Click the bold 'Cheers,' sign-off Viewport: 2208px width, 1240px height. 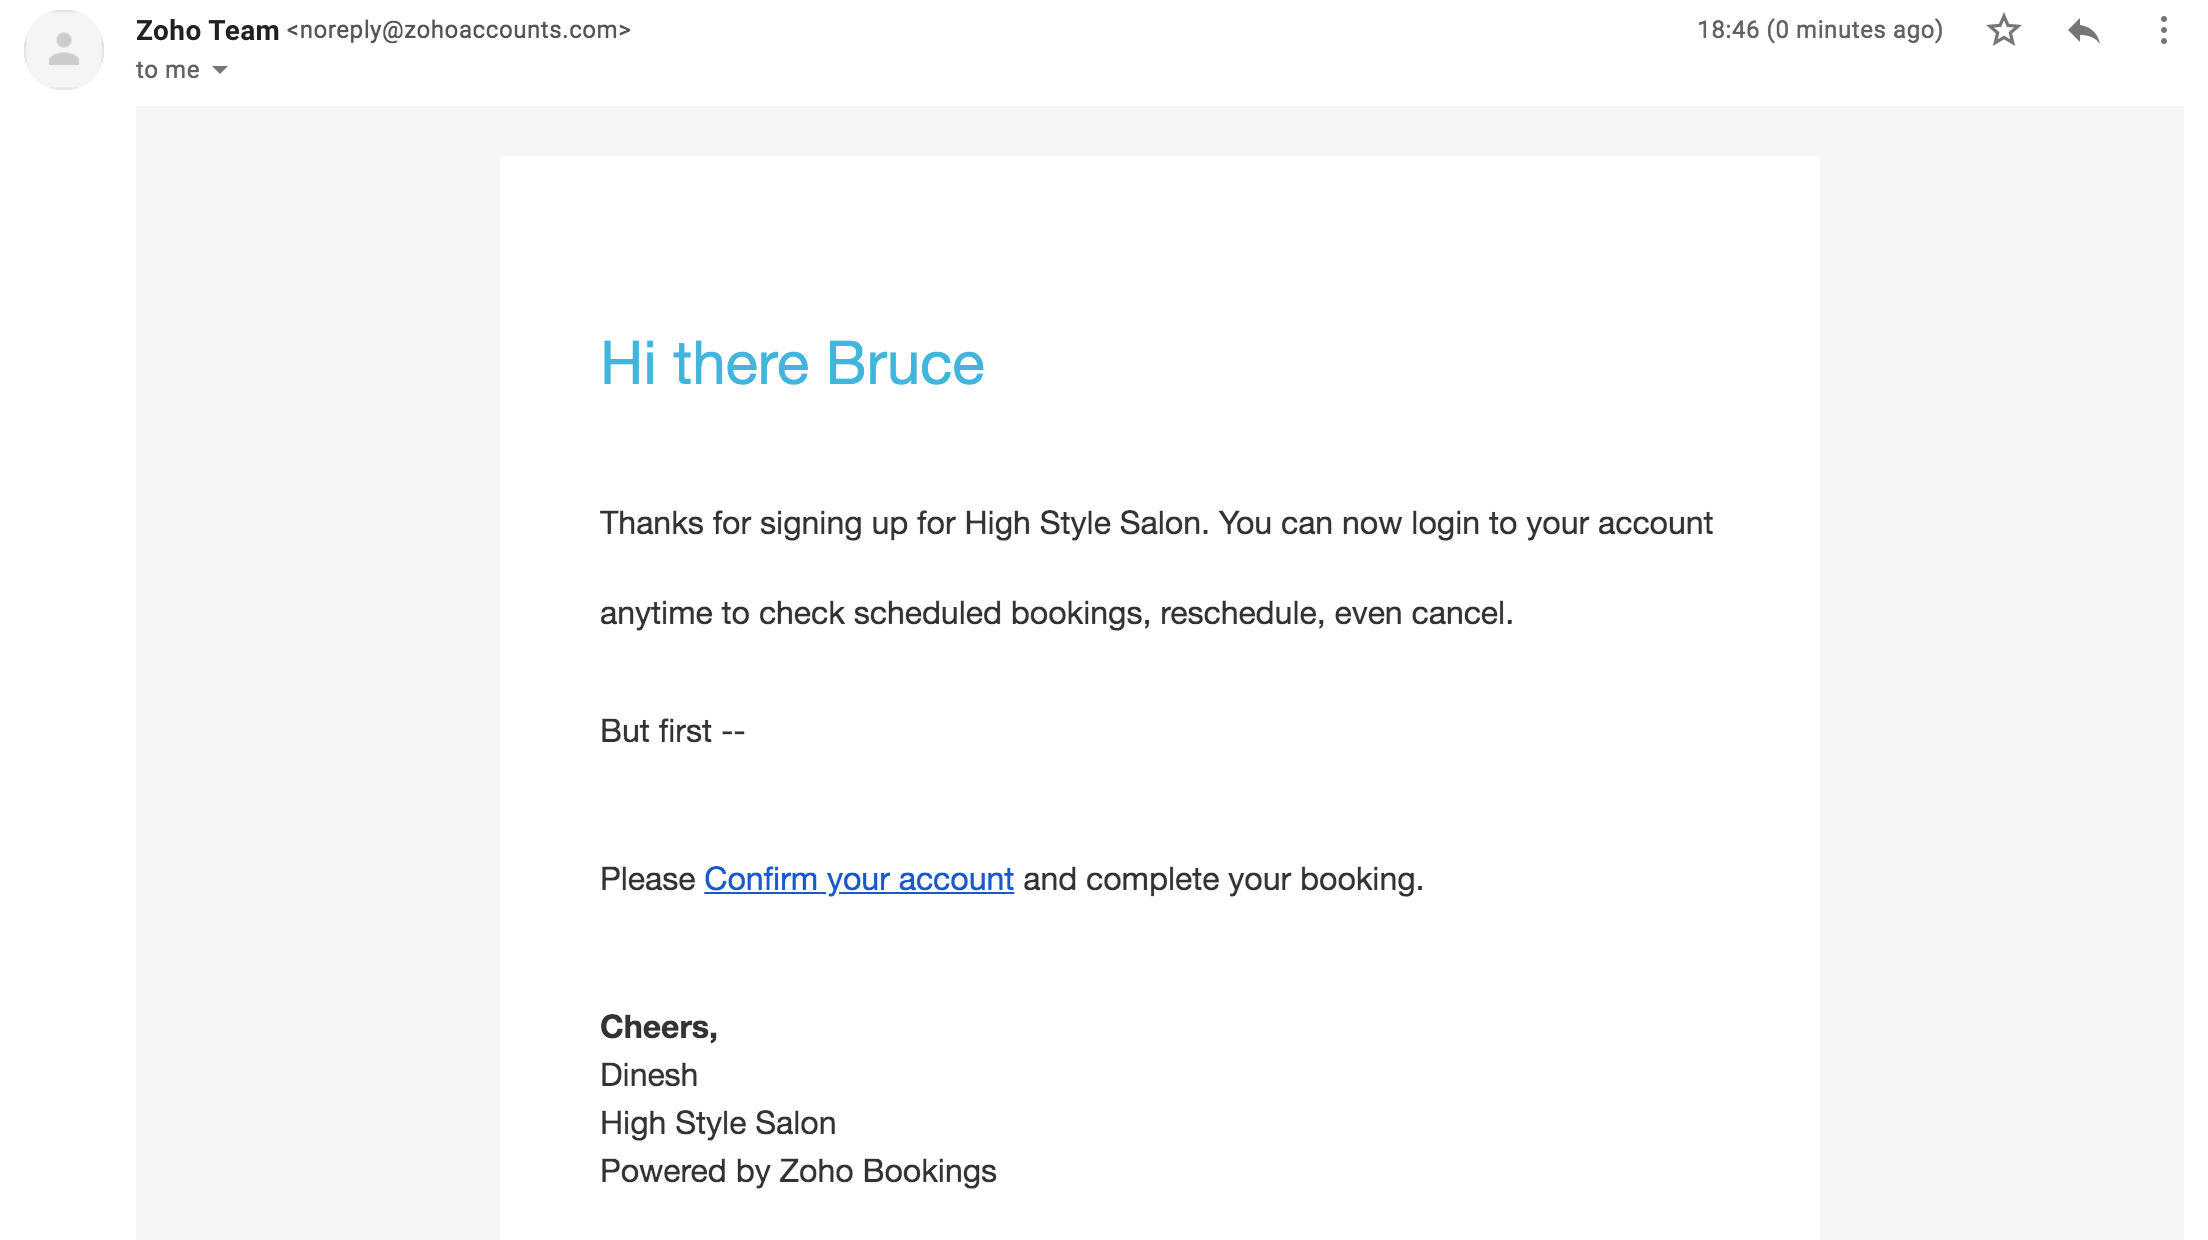pos(658,1027)
